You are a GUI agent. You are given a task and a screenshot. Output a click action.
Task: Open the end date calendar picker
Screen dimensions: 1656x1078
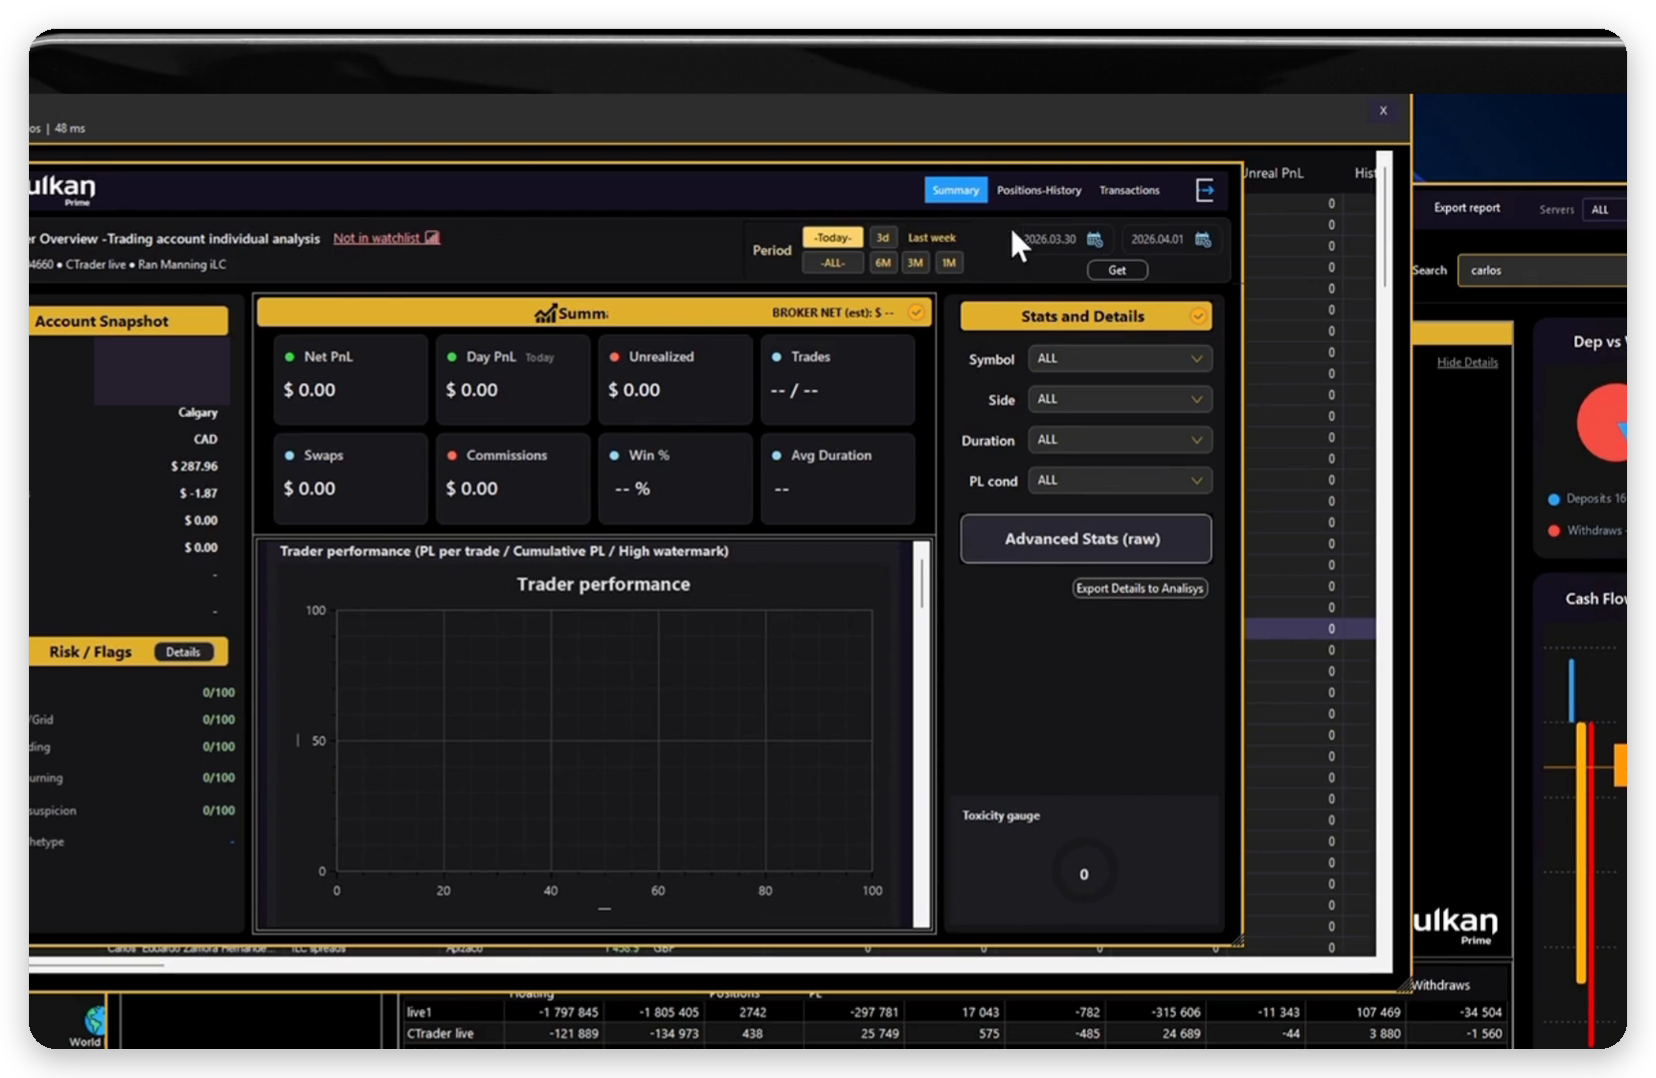(1203, 239)
